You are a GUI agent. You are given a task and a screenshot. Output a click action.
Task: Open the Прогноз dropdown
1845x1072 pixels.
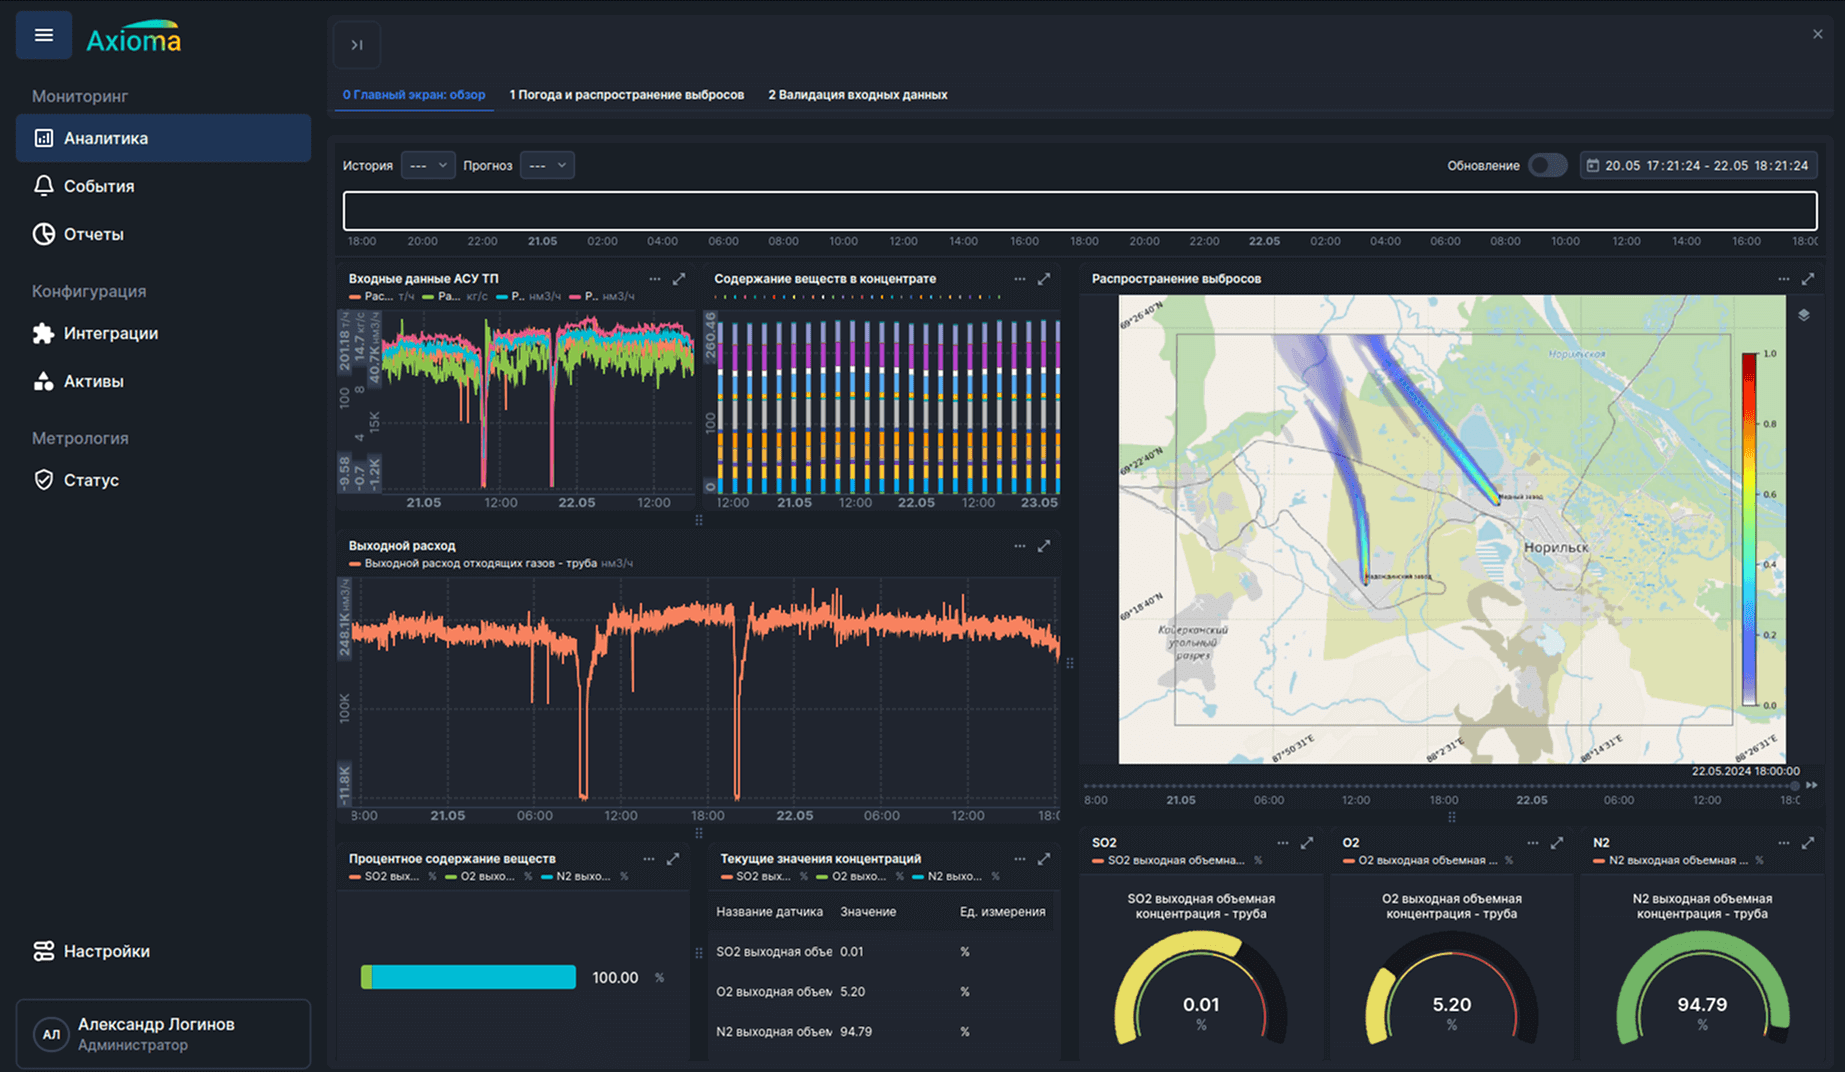point(547,165)
